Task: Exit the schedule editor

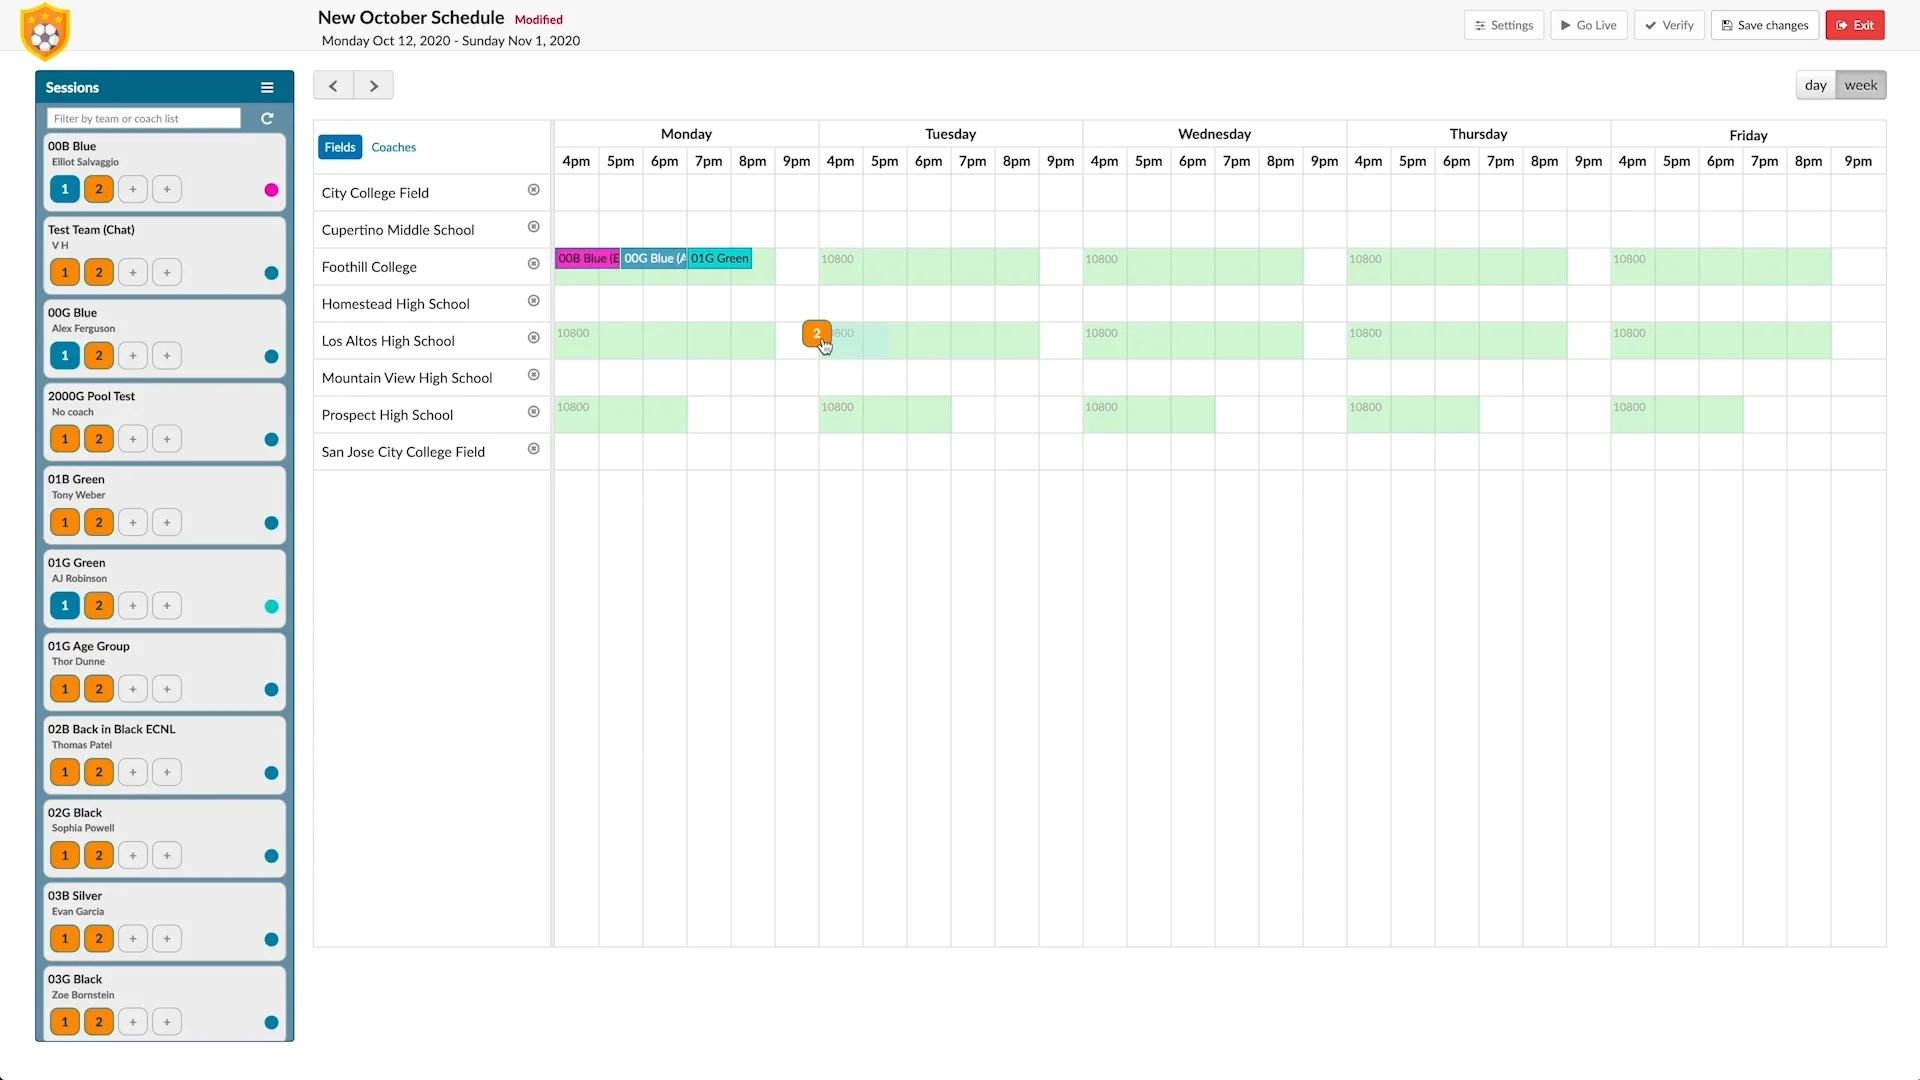Action: coord(1855,25)
